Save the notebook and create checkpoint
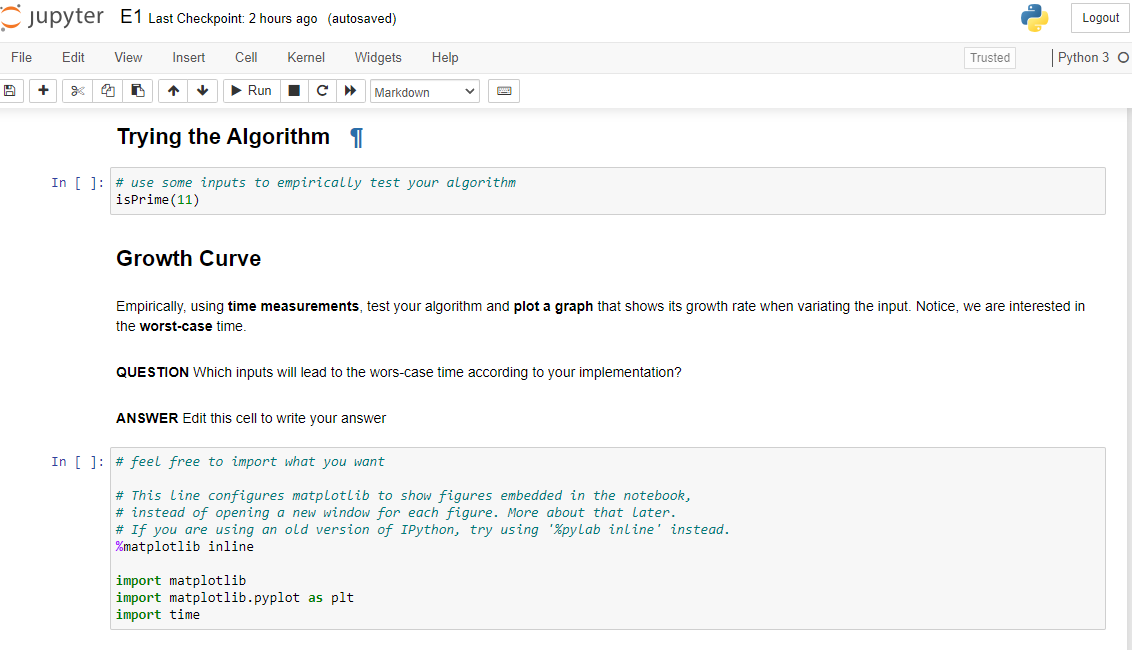Image resolution: width=1132 pixels, height=650 pixels. coord(10,91)
